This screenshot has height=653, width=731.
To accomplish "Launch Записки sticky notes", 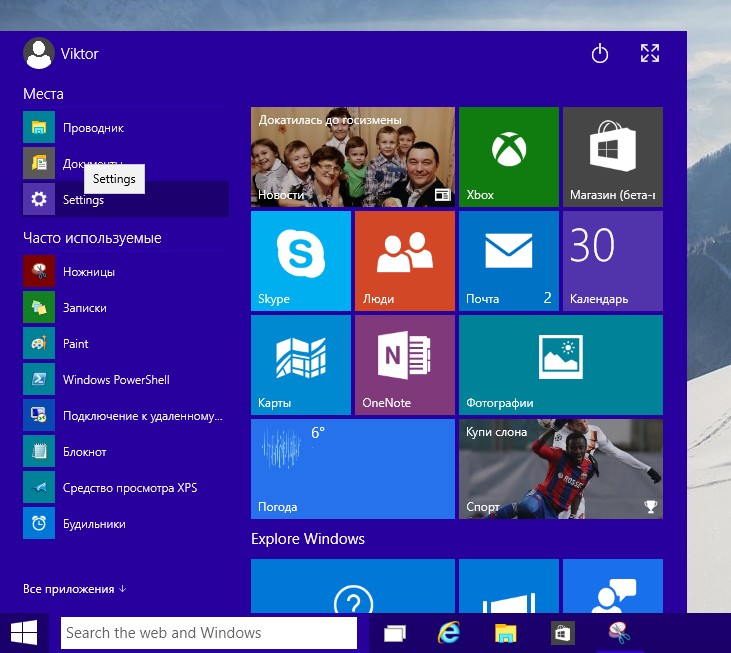I will [125, 307].
